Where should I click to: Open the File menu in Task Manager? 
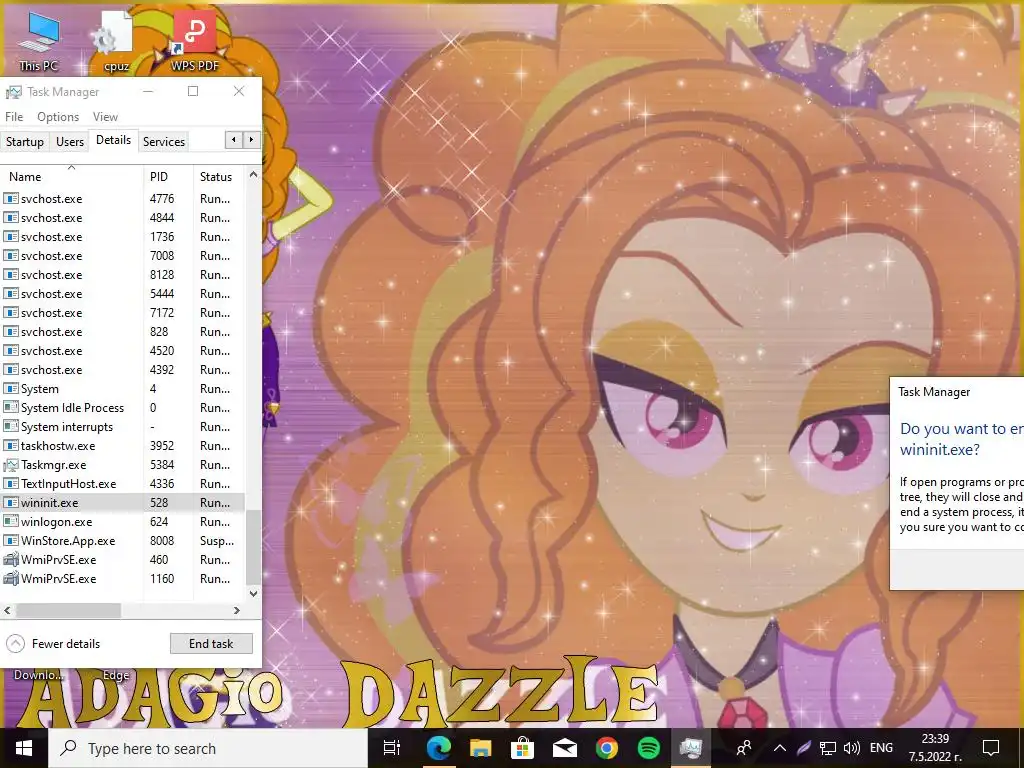pyautogui.click(x=14, y=117)
